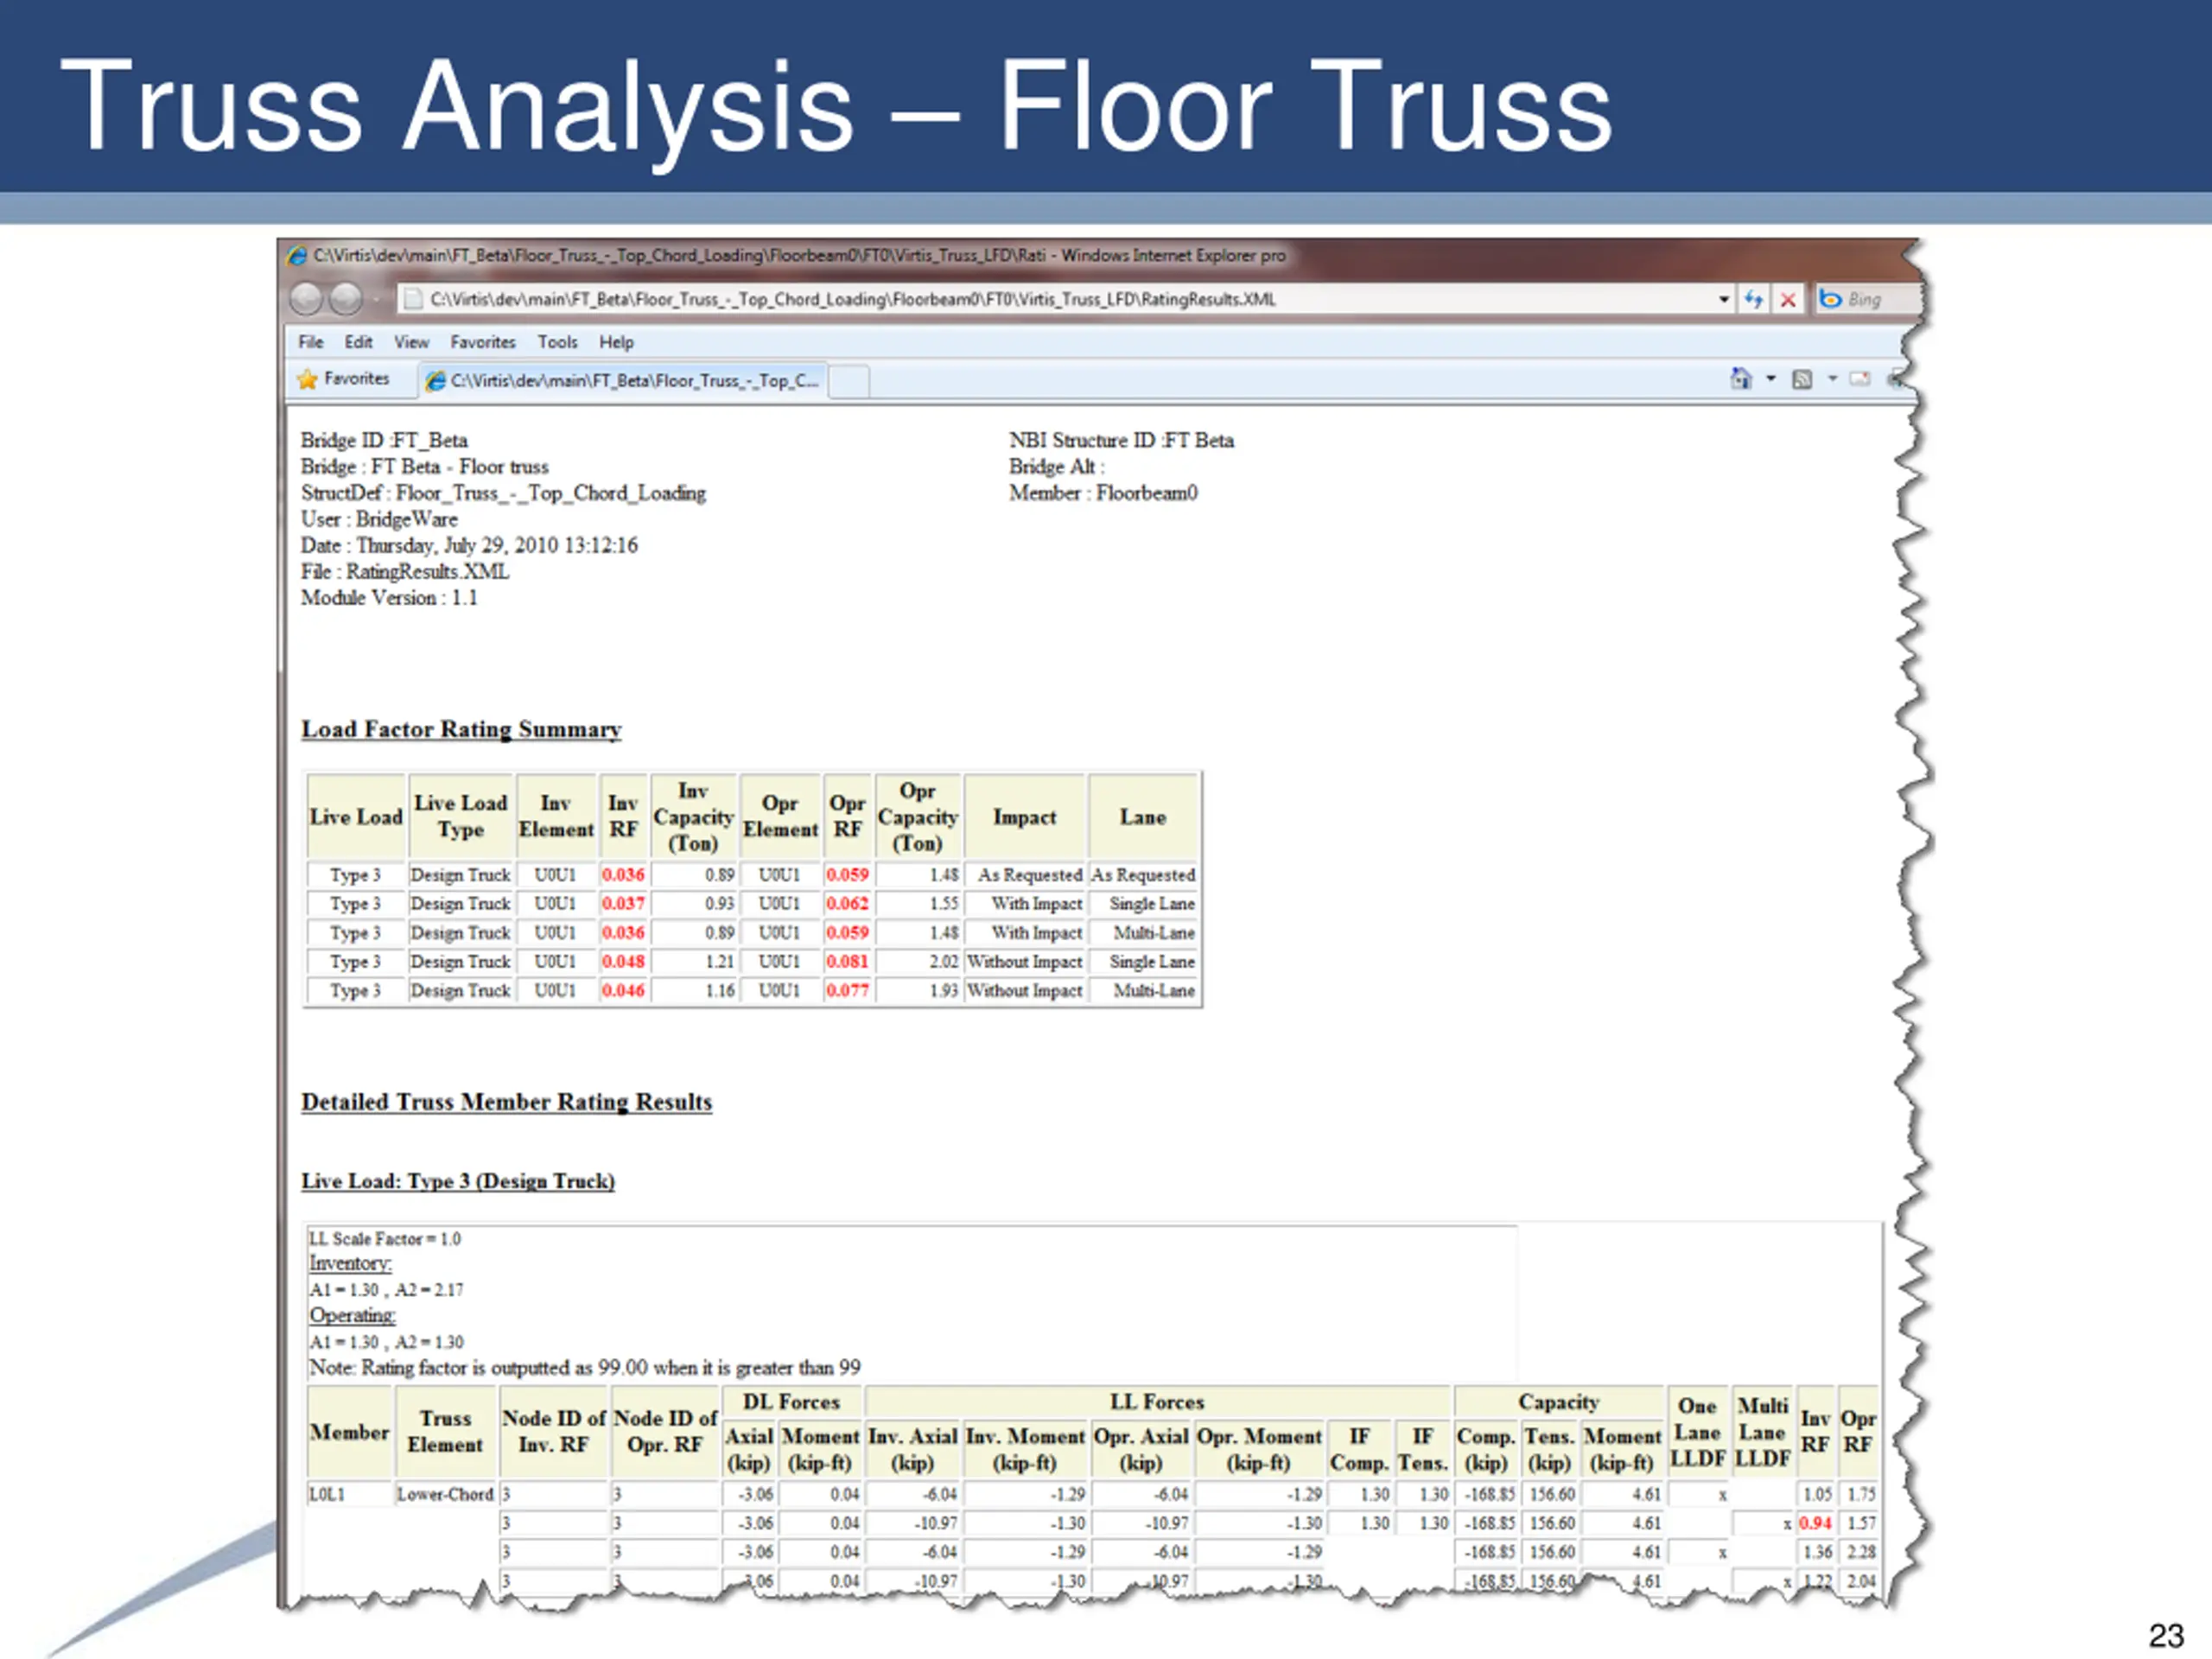Click the Module Version : 1.1 line
This screenshot has height=1659, width=2212.
tap(389, 598)
